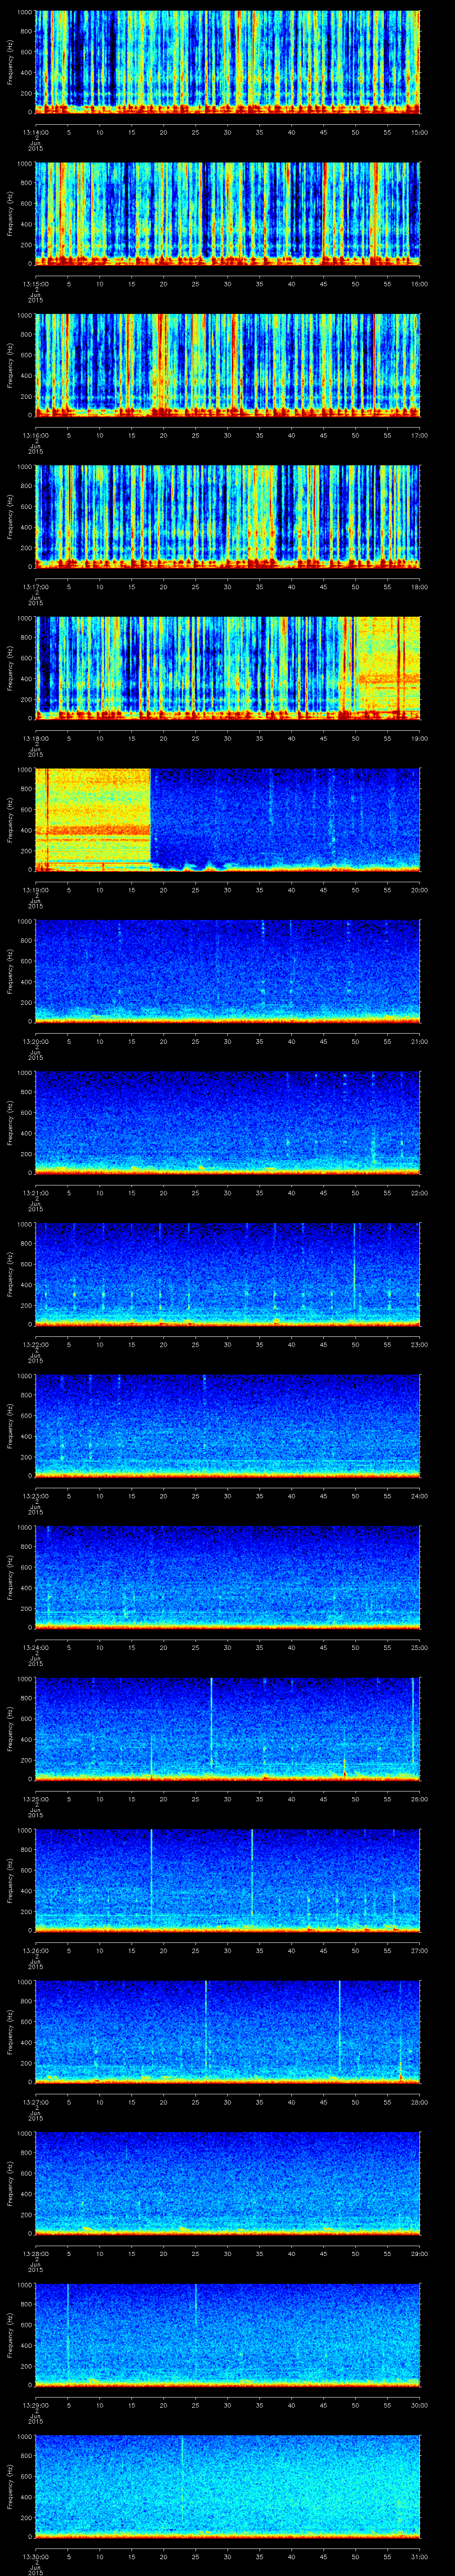Click the 27:00 end time label

click(x=419, y=1949)
